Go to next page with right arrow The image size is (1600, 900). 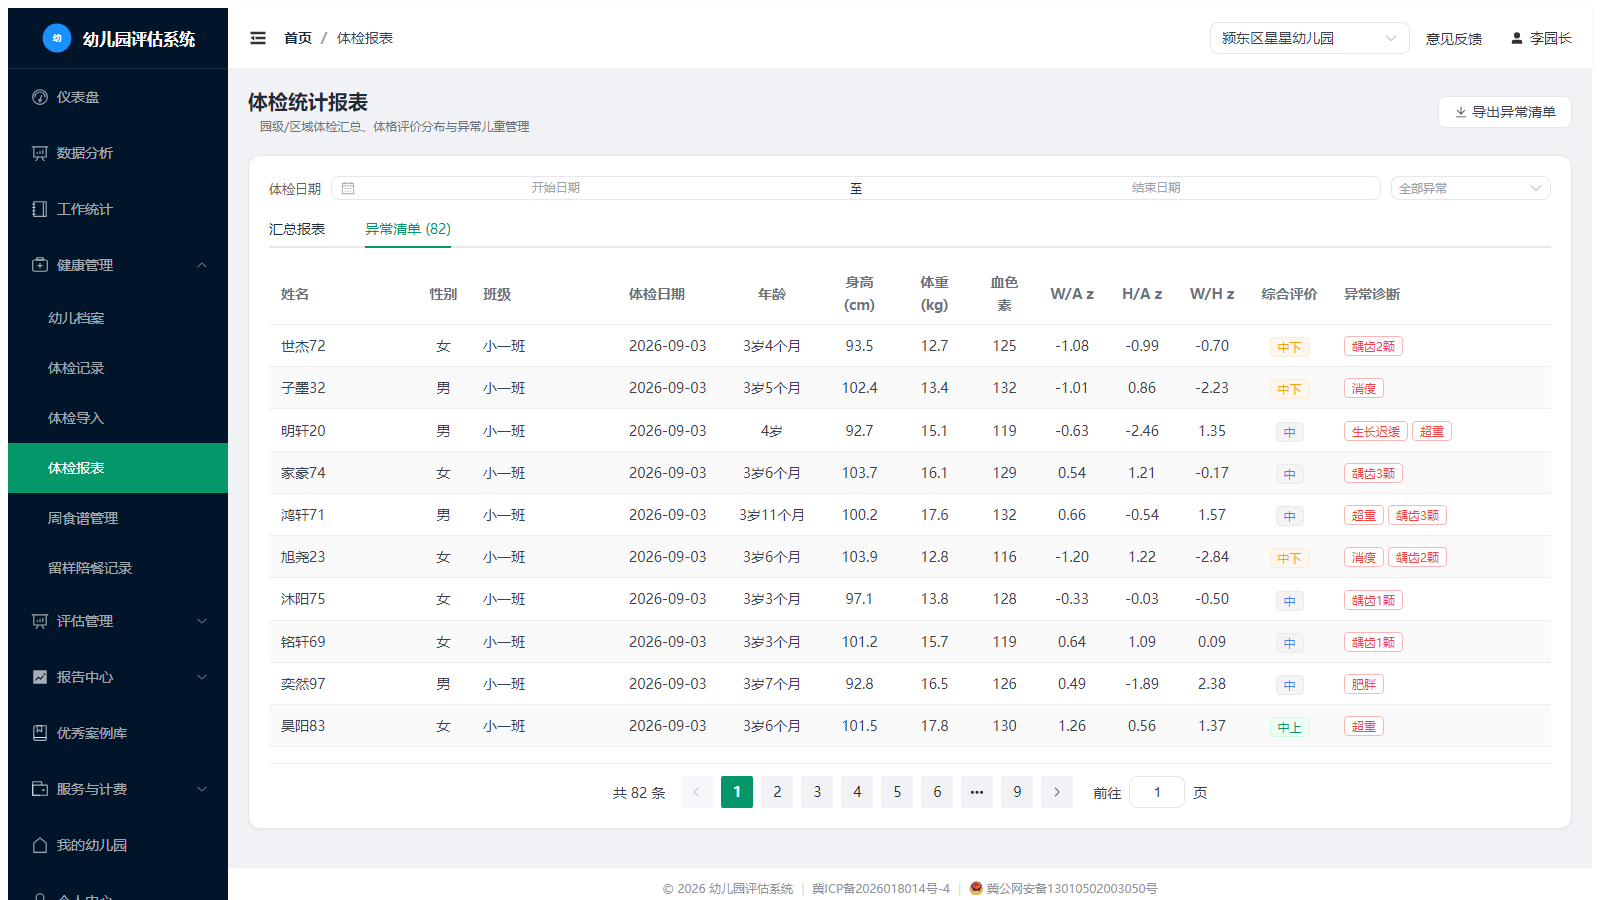coord(1057,792)
